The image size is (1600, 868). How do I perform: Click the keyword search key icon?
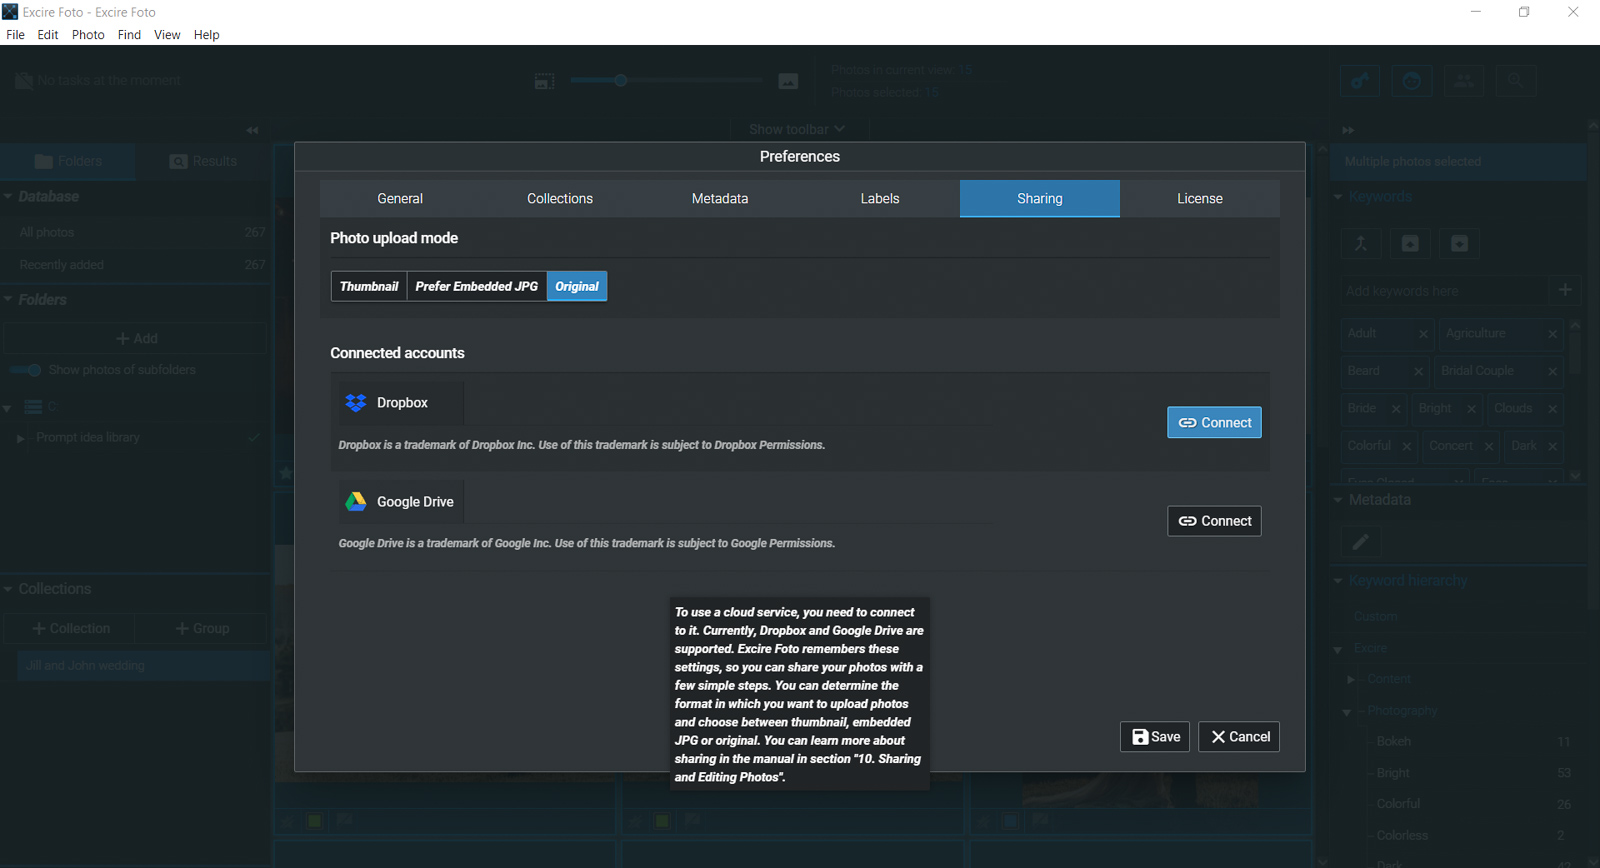(x=1360, y=81)
